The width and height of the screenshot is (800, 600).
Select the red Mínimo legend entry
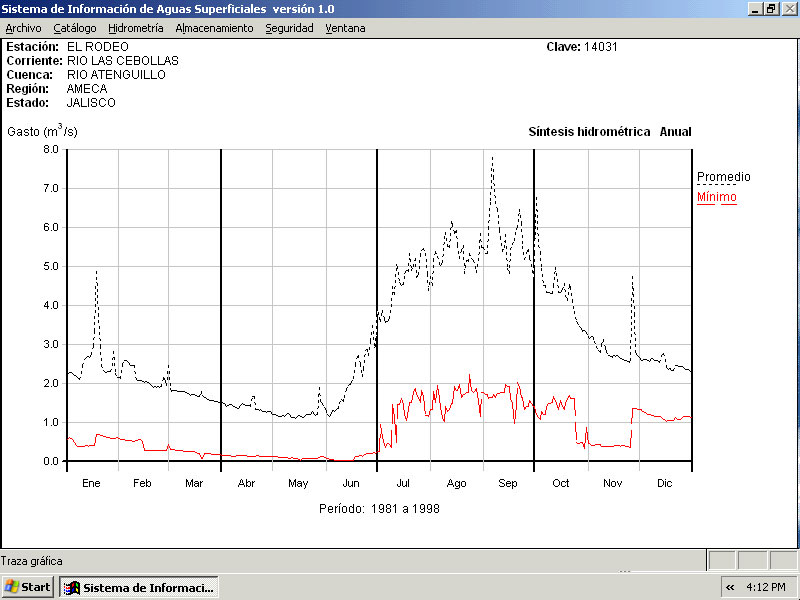(x=716, y=197)
